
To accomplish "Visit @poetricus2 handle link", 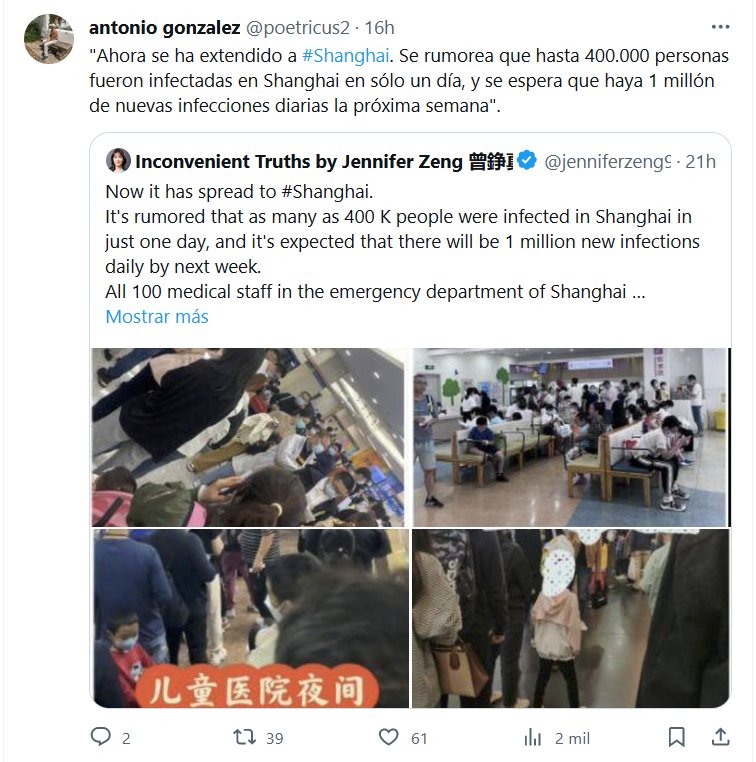I will [297, 28].
